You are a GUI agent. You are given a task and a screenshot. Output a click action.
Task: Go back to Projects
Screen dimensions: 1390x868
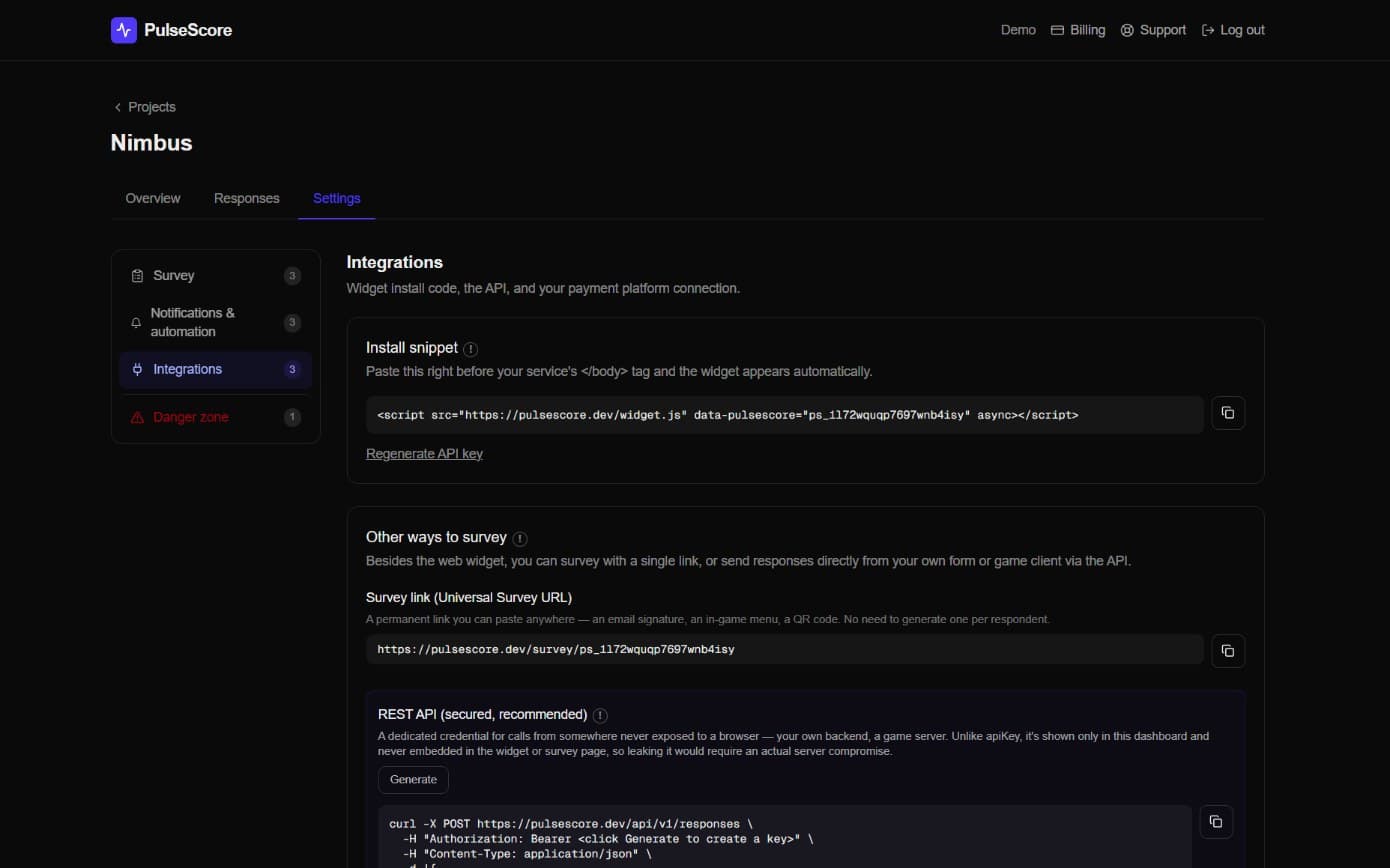143,107
